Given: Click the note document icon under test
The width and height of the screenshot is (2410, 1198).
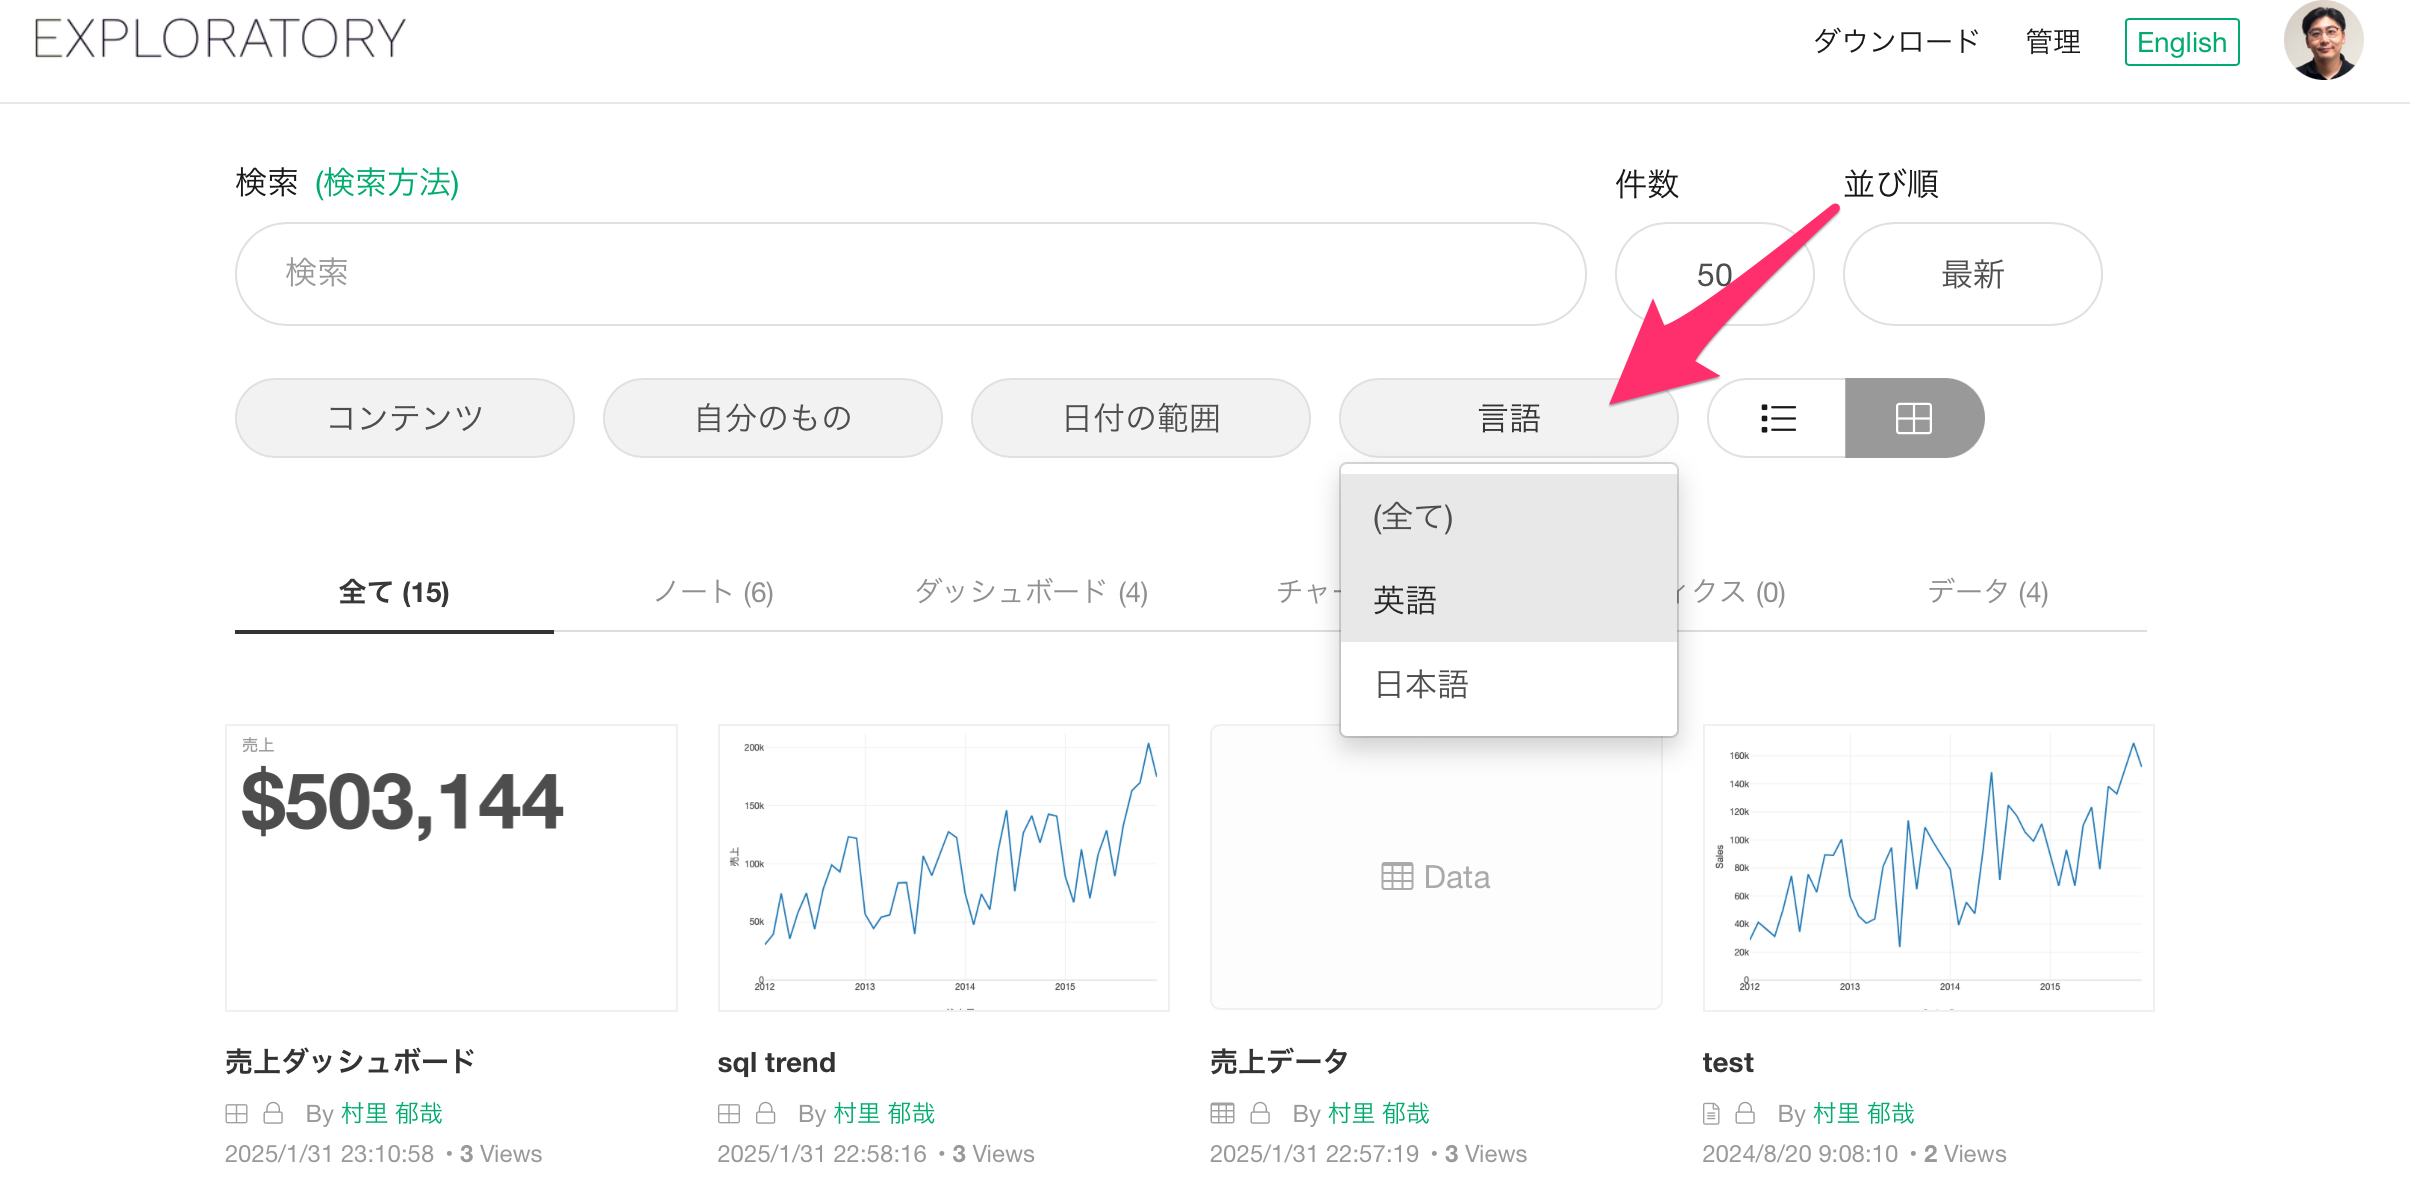Looking at the screenshot, I should (1711, 1113).
